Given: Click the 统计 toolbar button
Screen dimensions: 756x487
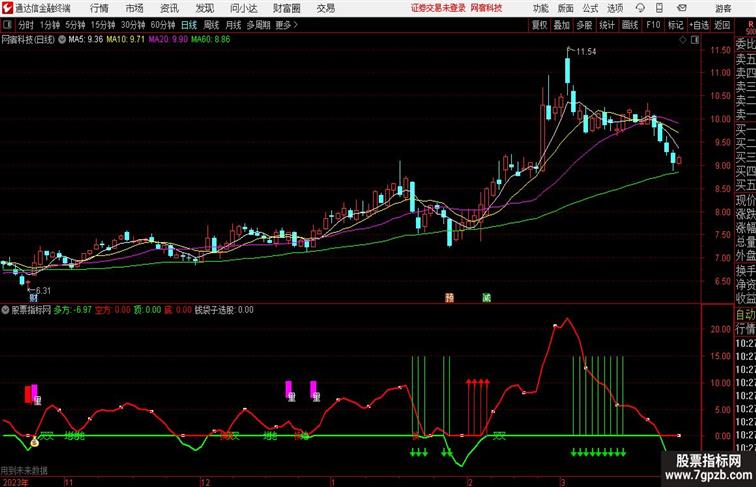Looking at the screenshot, I should coord(607,25).
